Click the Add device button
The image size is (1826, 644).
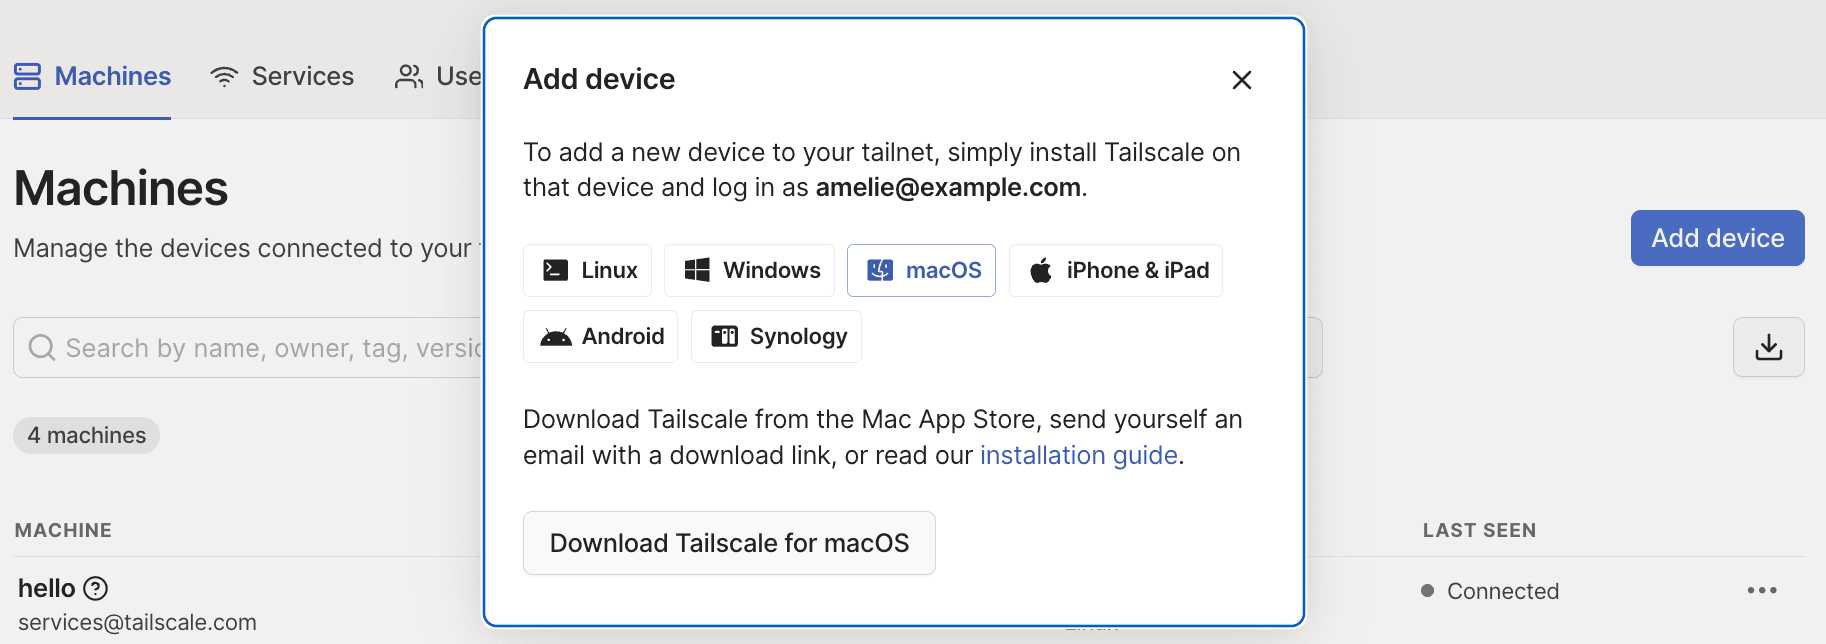pyautogui.click(x=1716, y=238)
